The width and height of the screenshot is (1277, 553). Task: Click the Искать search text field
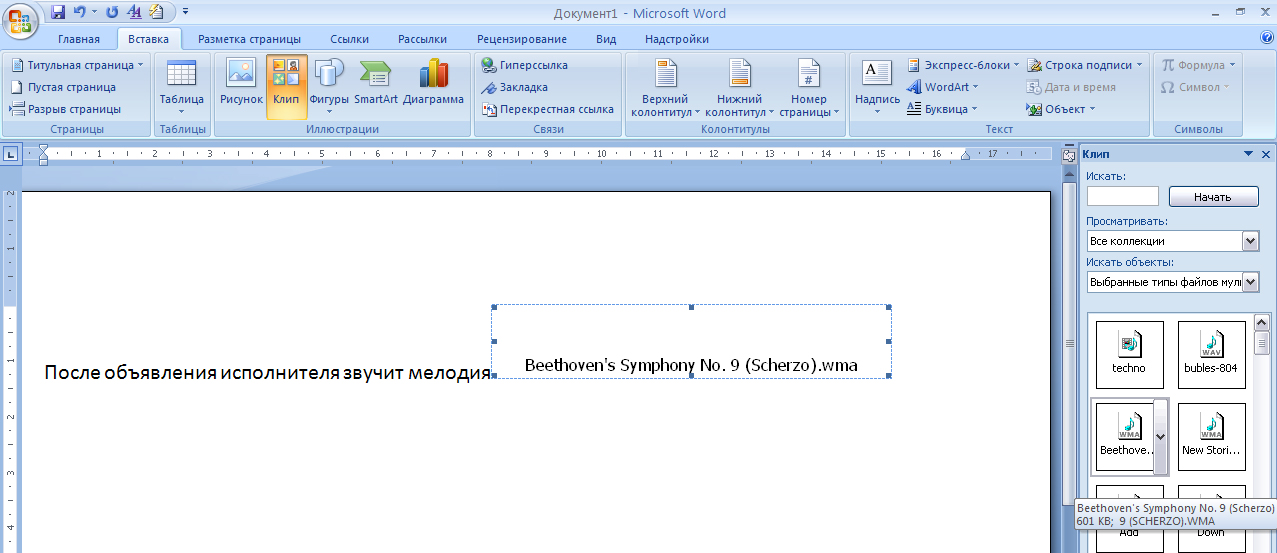point(1123,197)
